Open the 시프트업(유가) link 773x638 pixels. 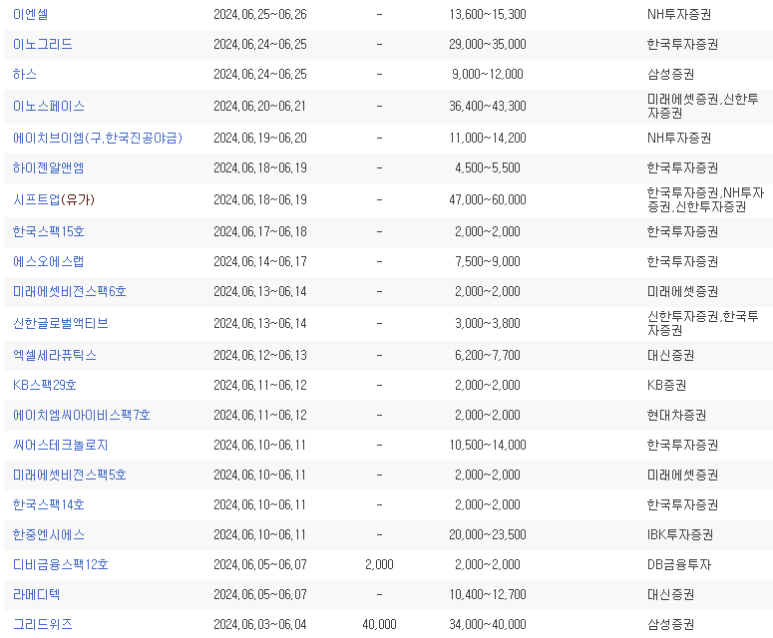point(54,200)
